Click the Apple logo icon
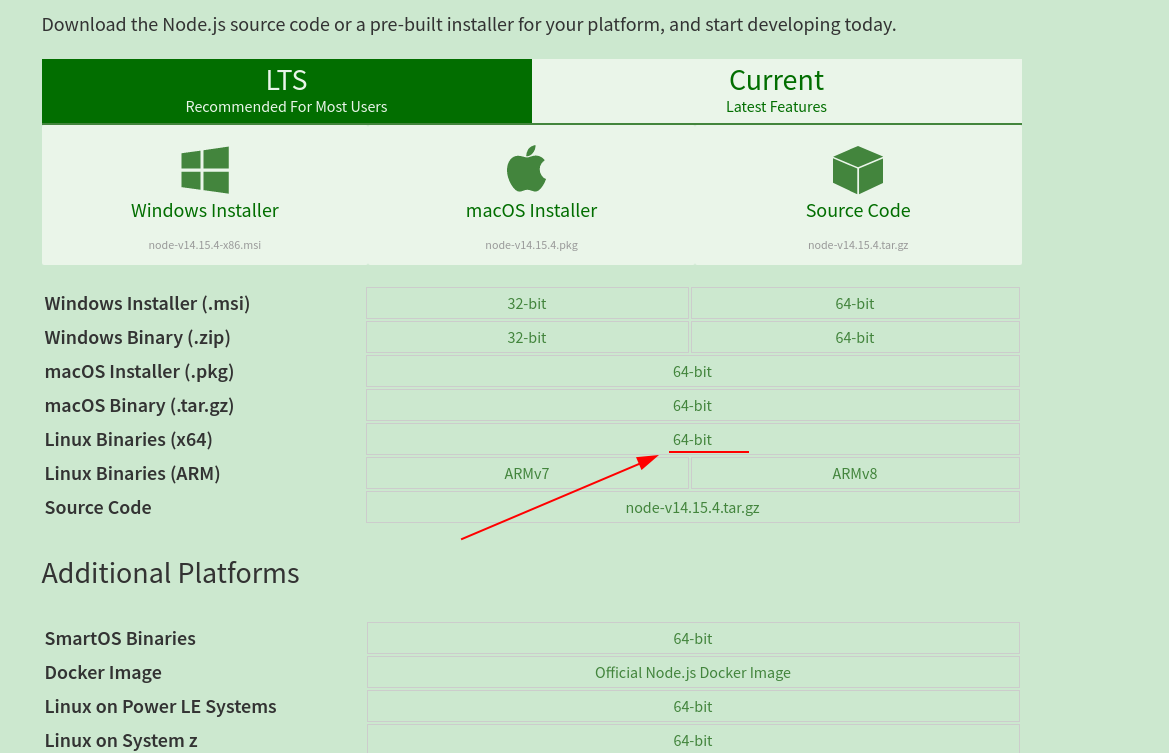This screenshot has width=1169, height=753. click(526, 169)
